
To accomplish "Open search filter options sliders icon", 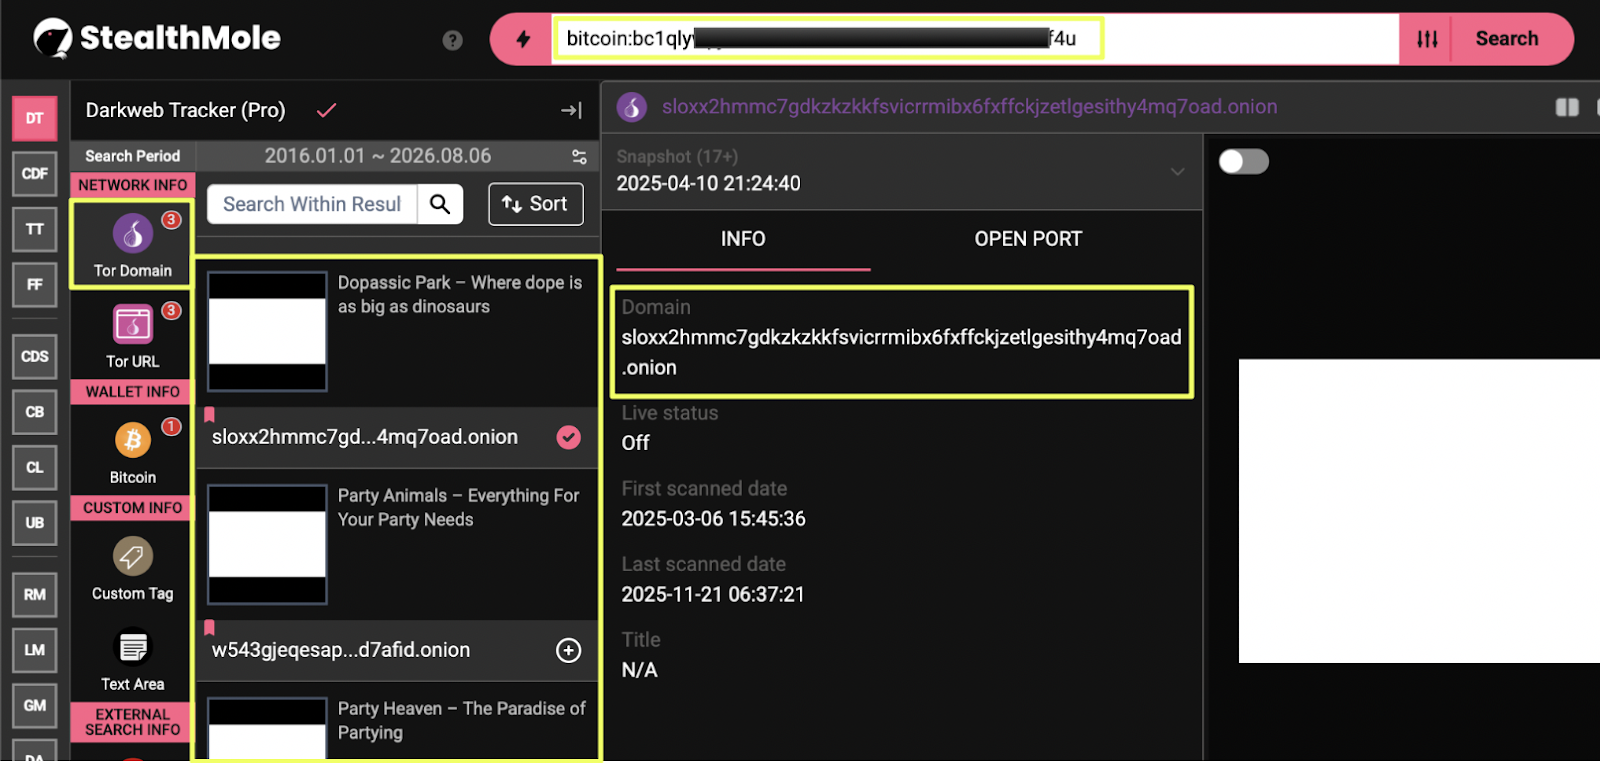I will (x=1427, y=39).
